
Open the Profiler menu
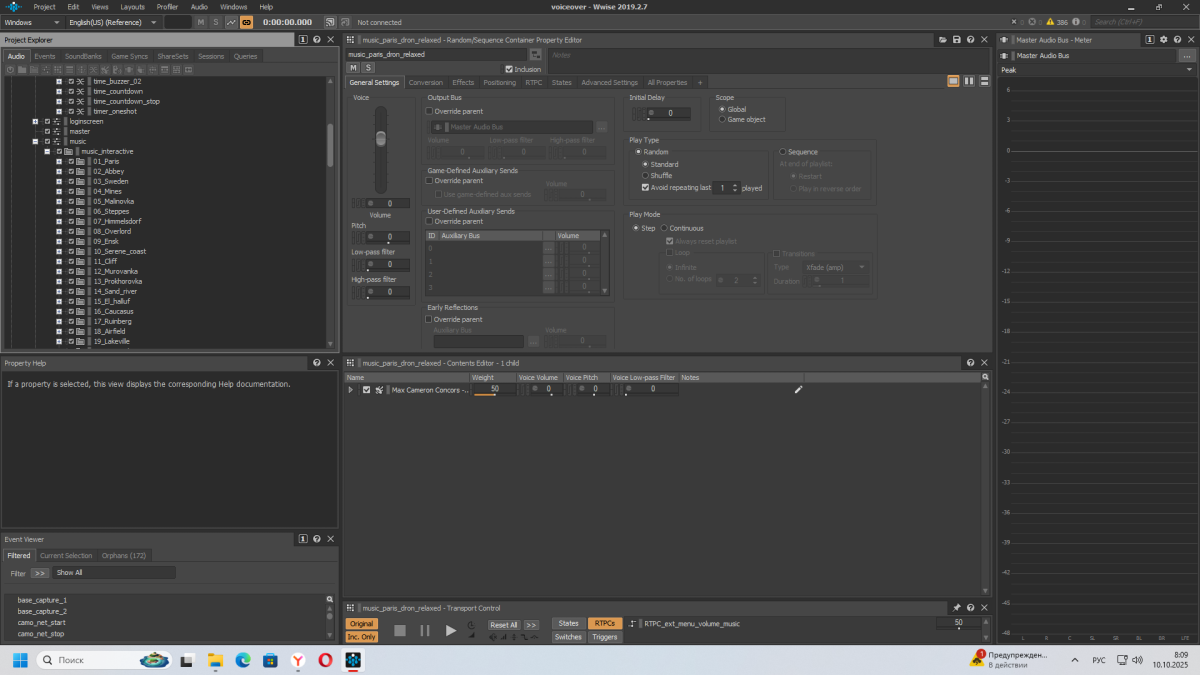(167, 7)
